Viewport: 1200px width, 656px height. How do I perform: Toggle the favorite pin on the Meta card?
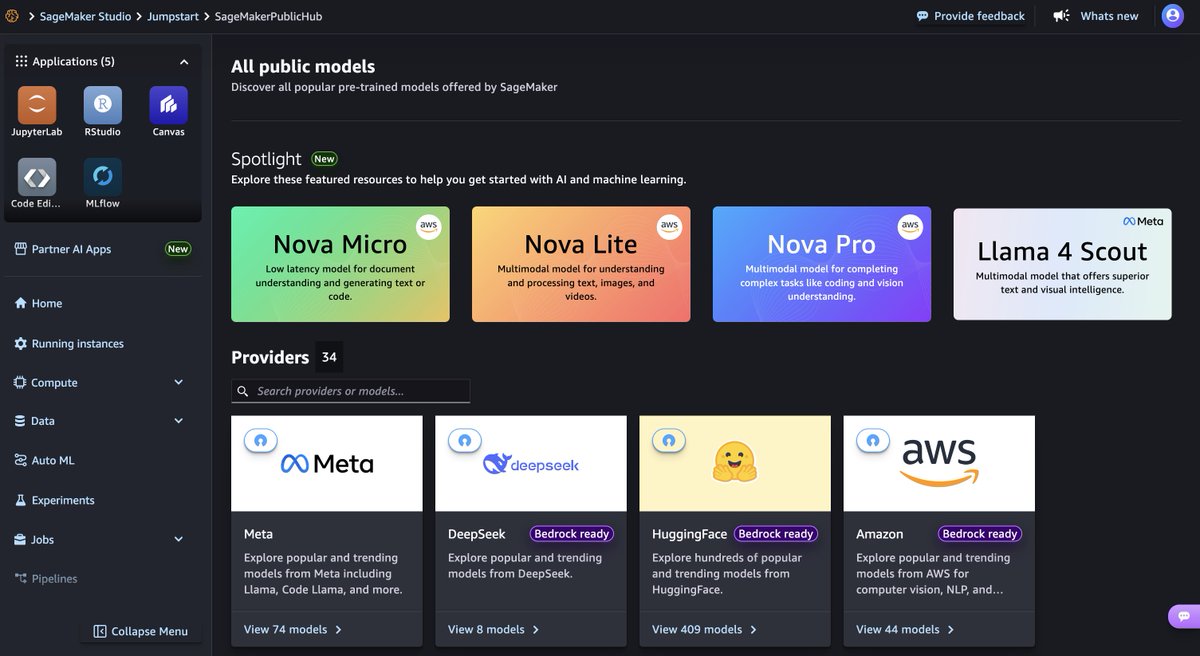click(261, 440)
